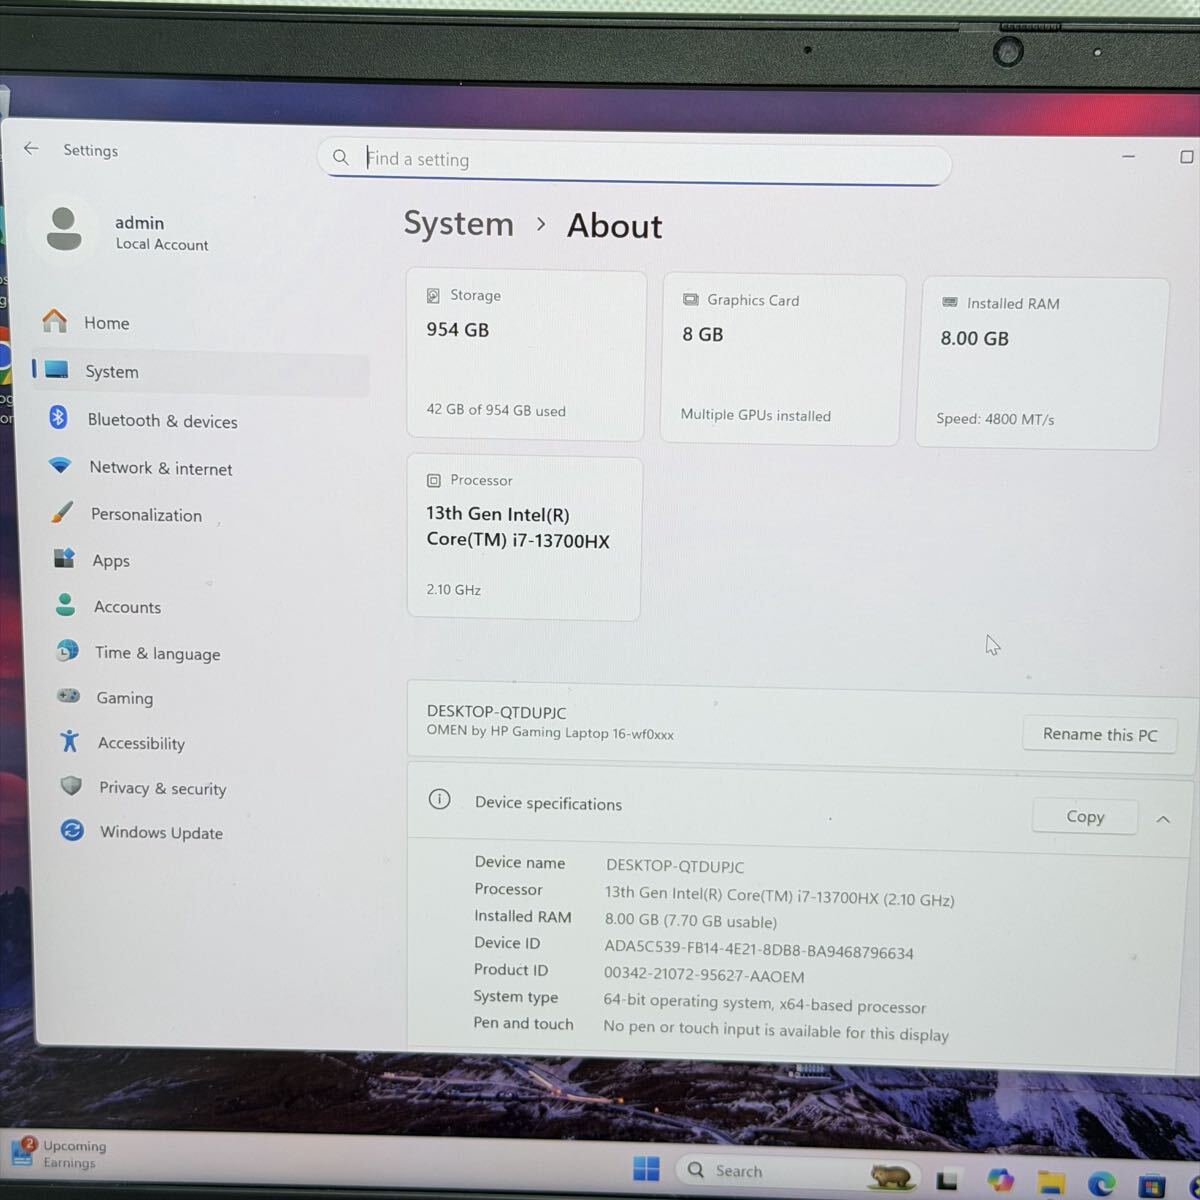Screen dimensions: 1200x1200
Task: Click the System breadcrumb link
Action: pyautogui.click(x=458, y=223)
